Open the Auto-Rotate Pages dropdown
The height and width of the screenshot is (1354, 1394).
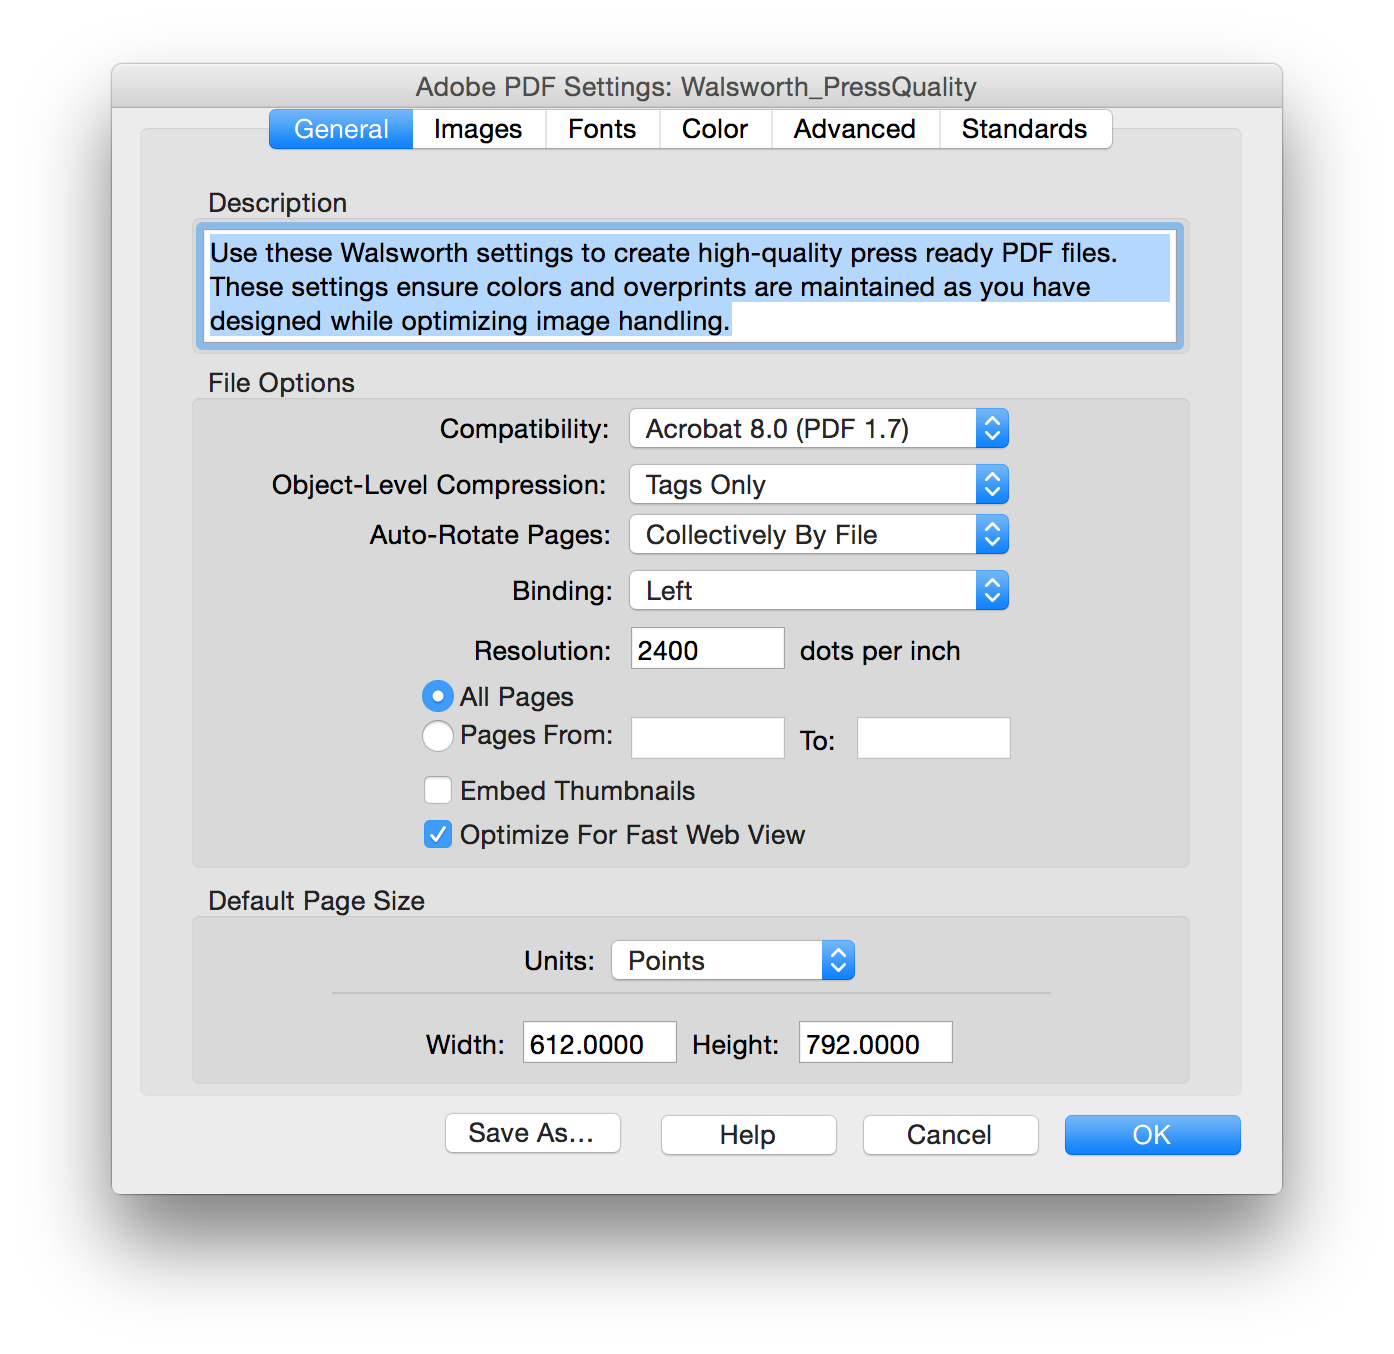pos(818,535)
